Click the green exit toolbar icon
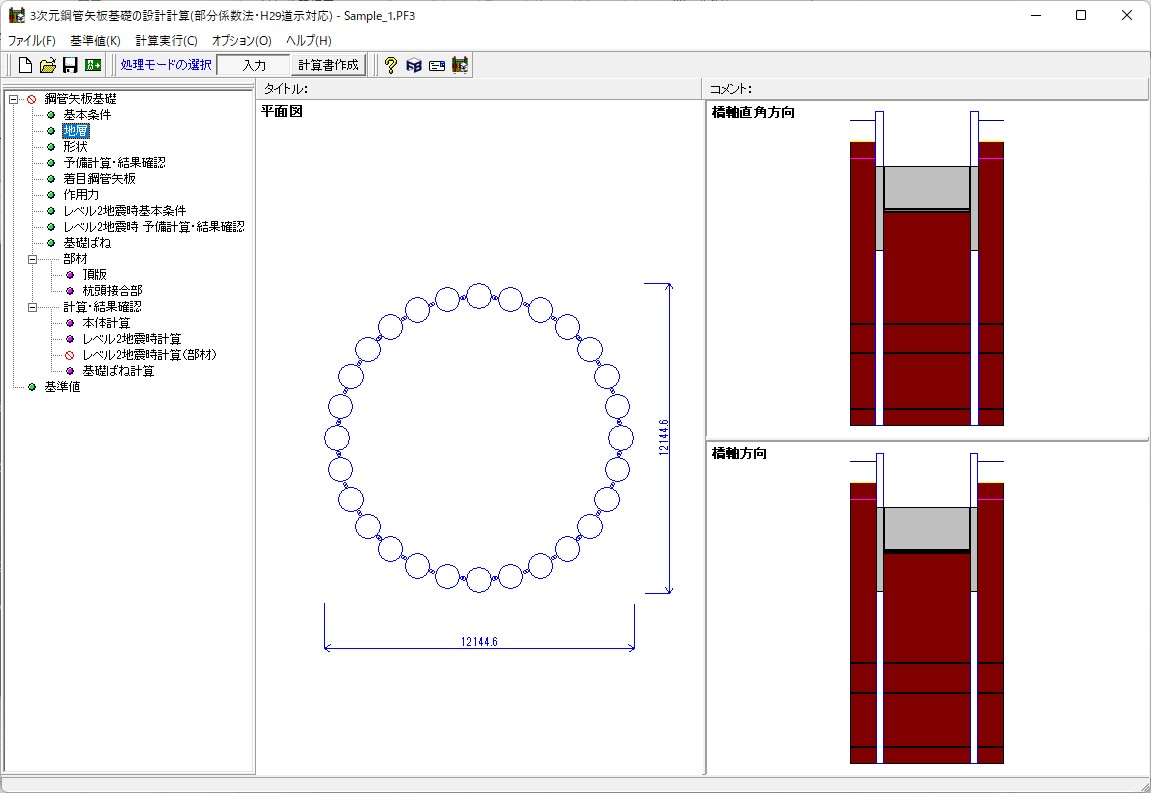Screen dimensions: 1151x793 [93, 65]
